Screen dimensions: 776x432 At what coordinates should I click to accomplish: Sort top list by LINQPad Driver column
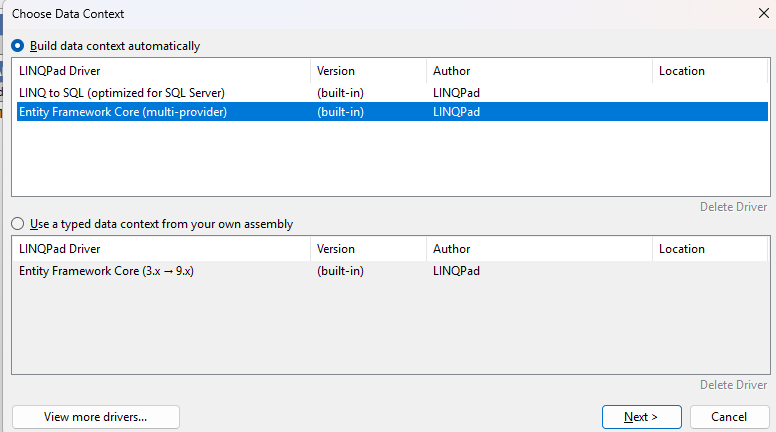tap(160, 71)
